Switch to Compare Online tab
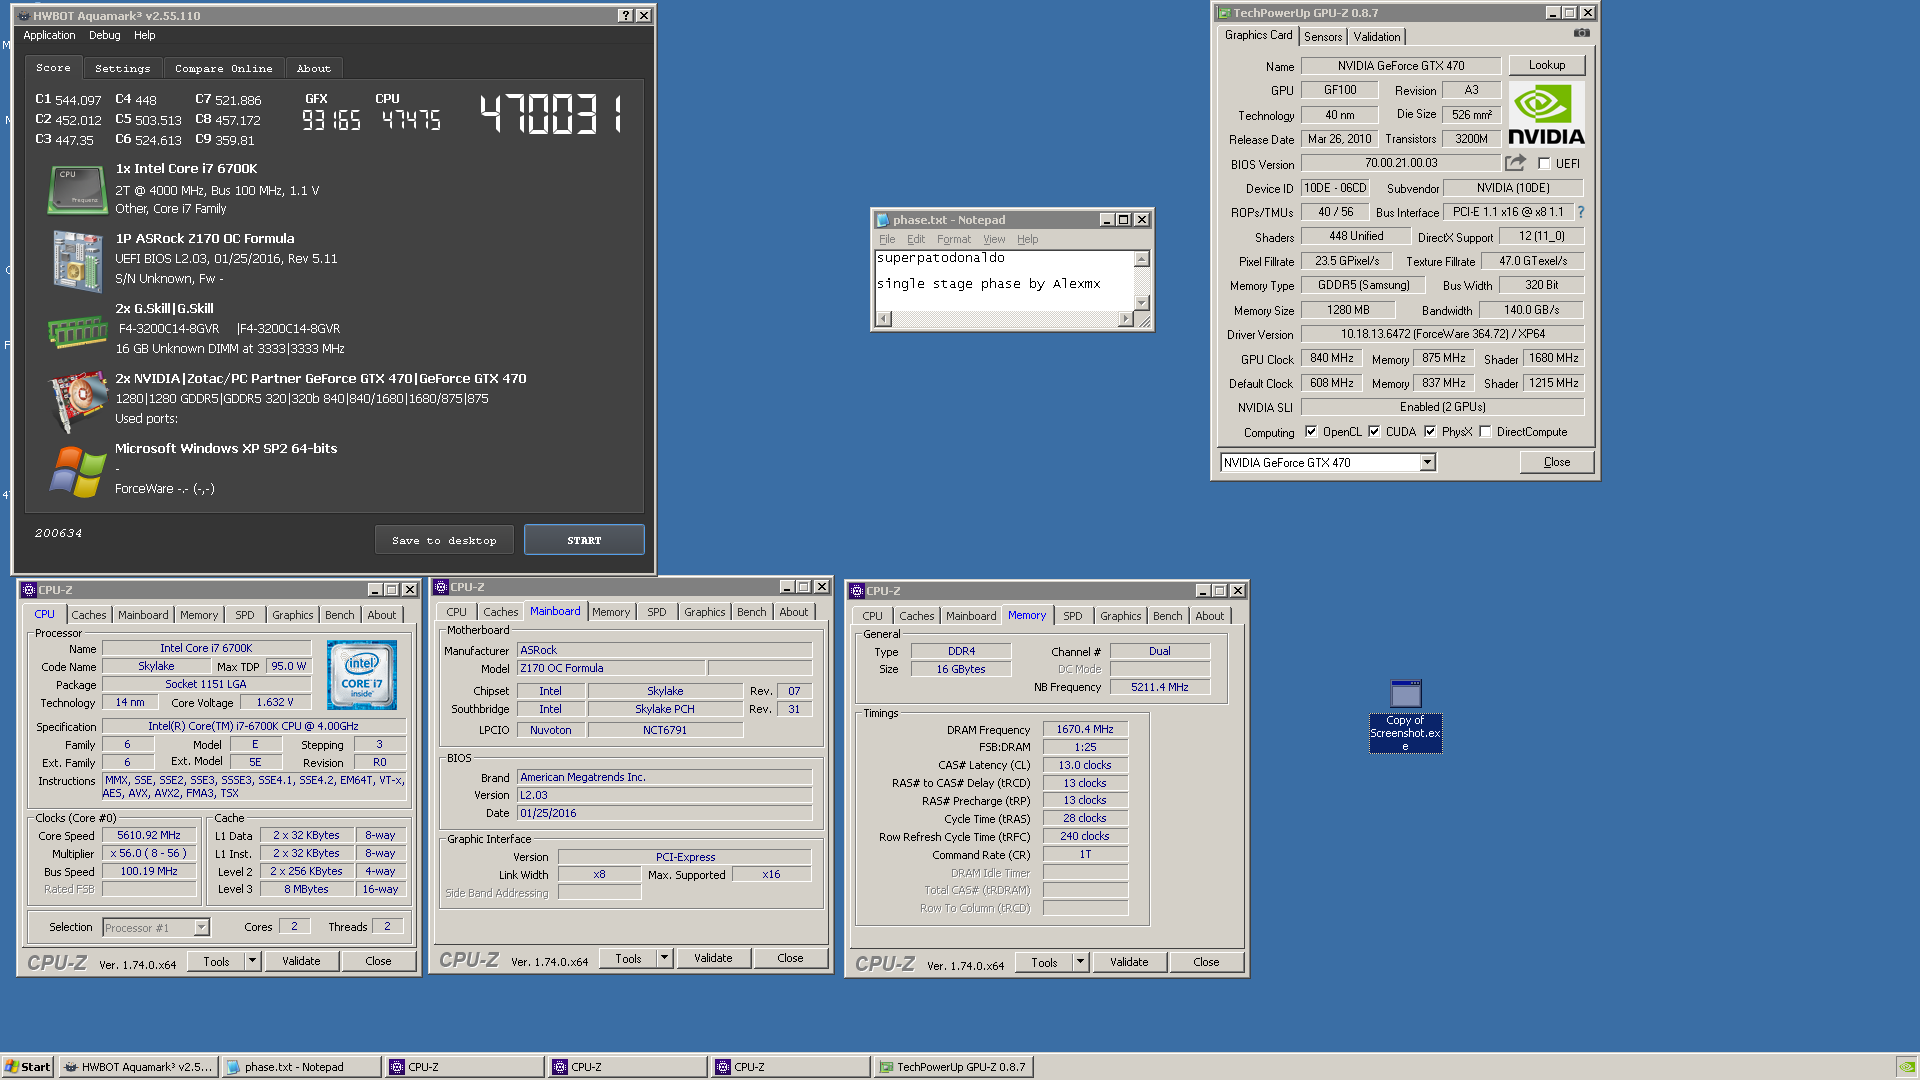The image size is (1920, 1080). point(223,68)
